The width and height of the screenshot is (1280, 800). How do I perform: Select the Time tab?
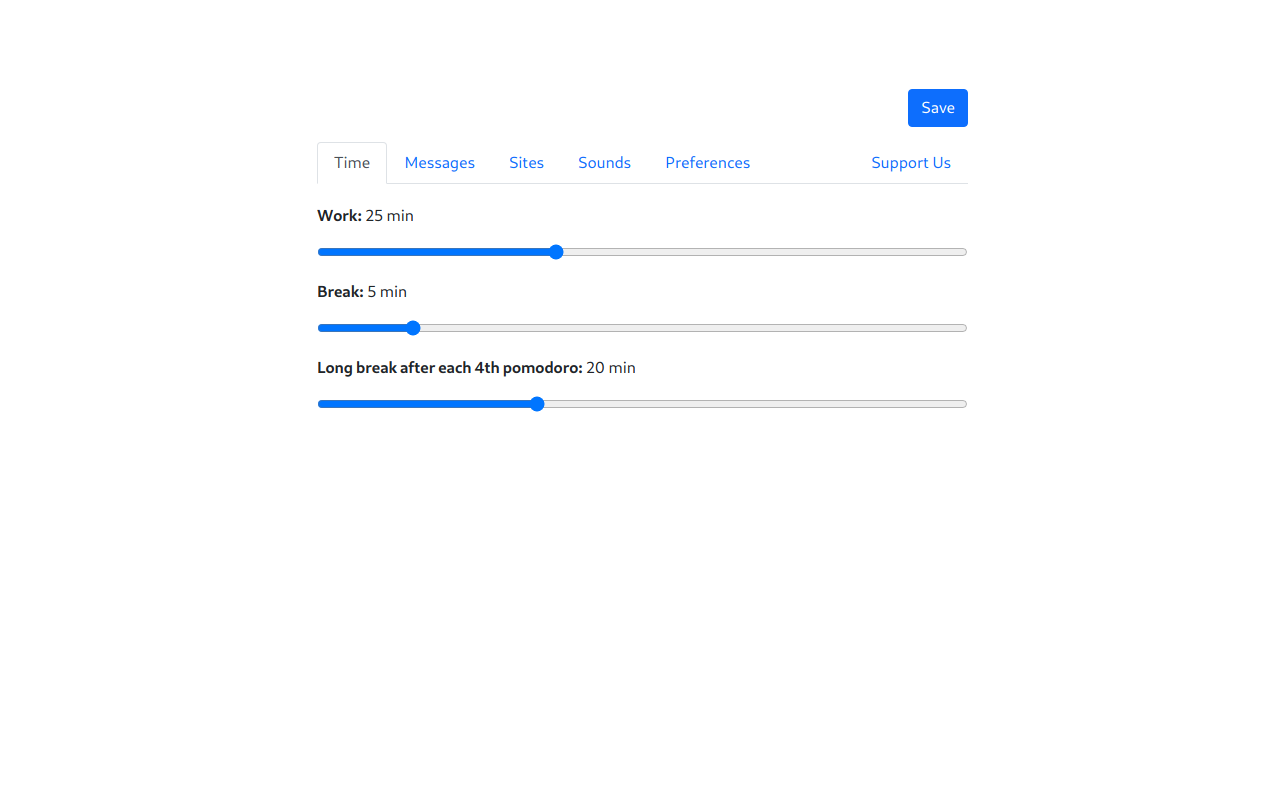coord(351,162)
